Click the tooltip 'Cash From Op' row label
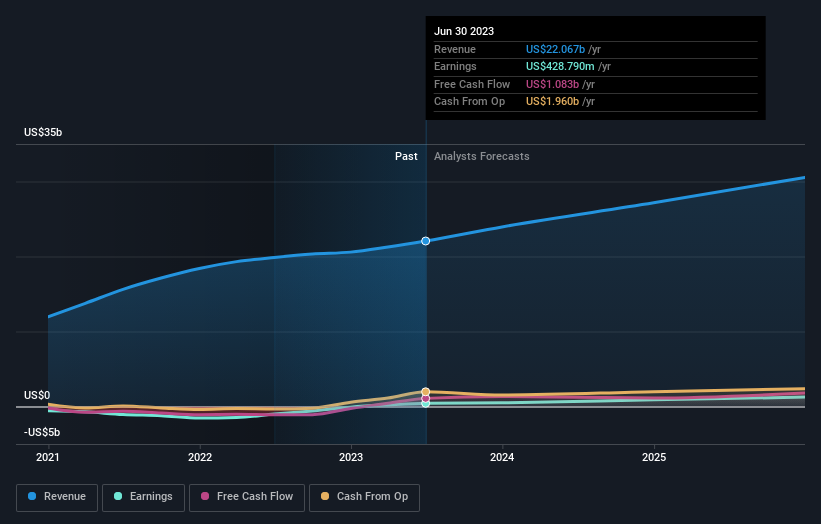The height and width of the screenshot is (524, 821). [x=469, y=102]
